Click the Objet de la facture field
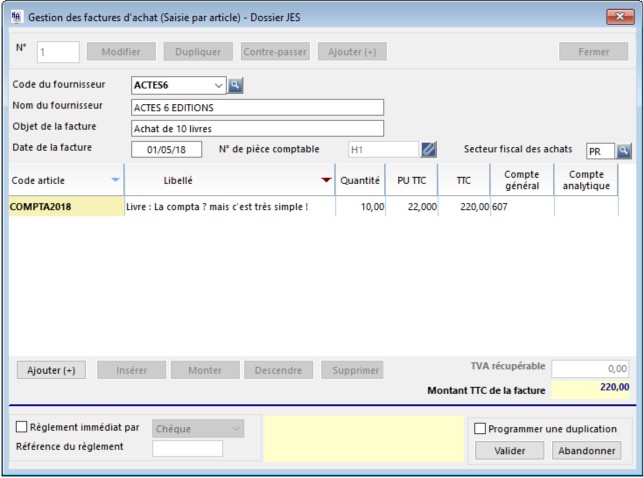The width and height of the screenshot is (643, 478). click(258, 128)
